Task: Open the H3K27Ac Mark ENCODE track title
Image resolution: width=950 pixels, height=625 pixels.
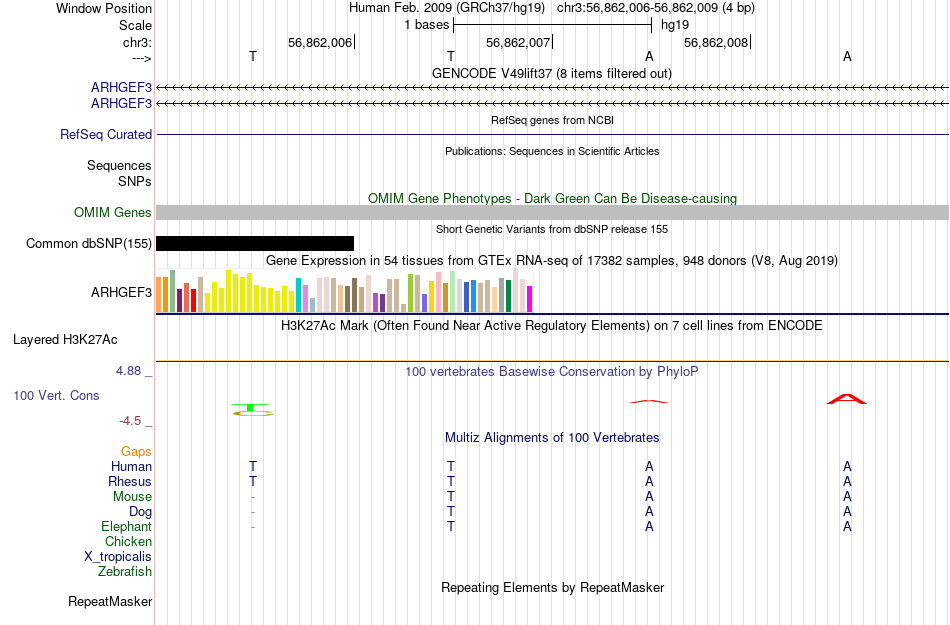Action: (x=552, y=325)
